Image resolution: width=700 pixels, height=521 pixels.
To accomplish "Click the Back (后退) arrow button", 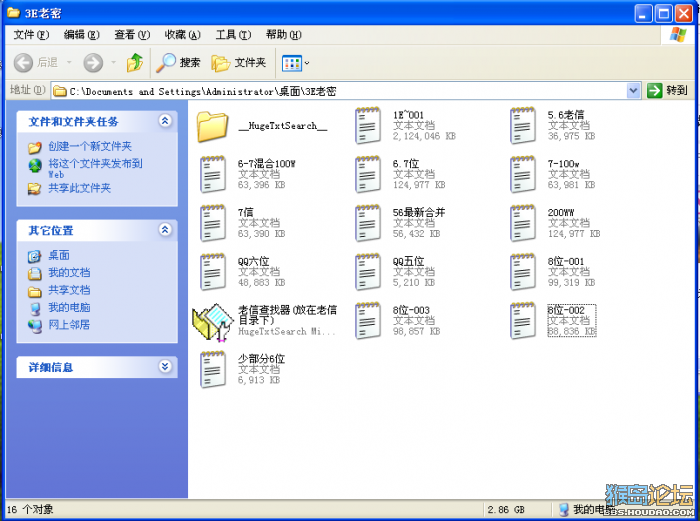I will click(23, 63).
